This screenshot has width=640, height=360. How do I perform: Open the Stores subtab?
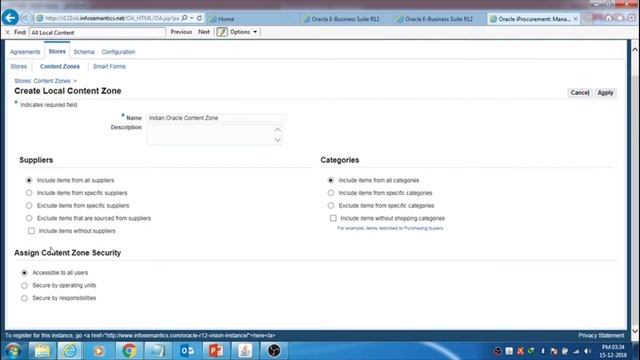click(19, 66)
